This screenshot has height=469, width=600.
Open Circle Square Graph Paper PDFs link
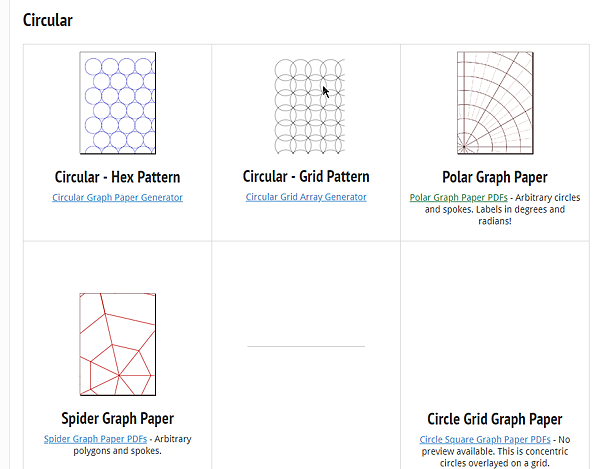(485, 439)
